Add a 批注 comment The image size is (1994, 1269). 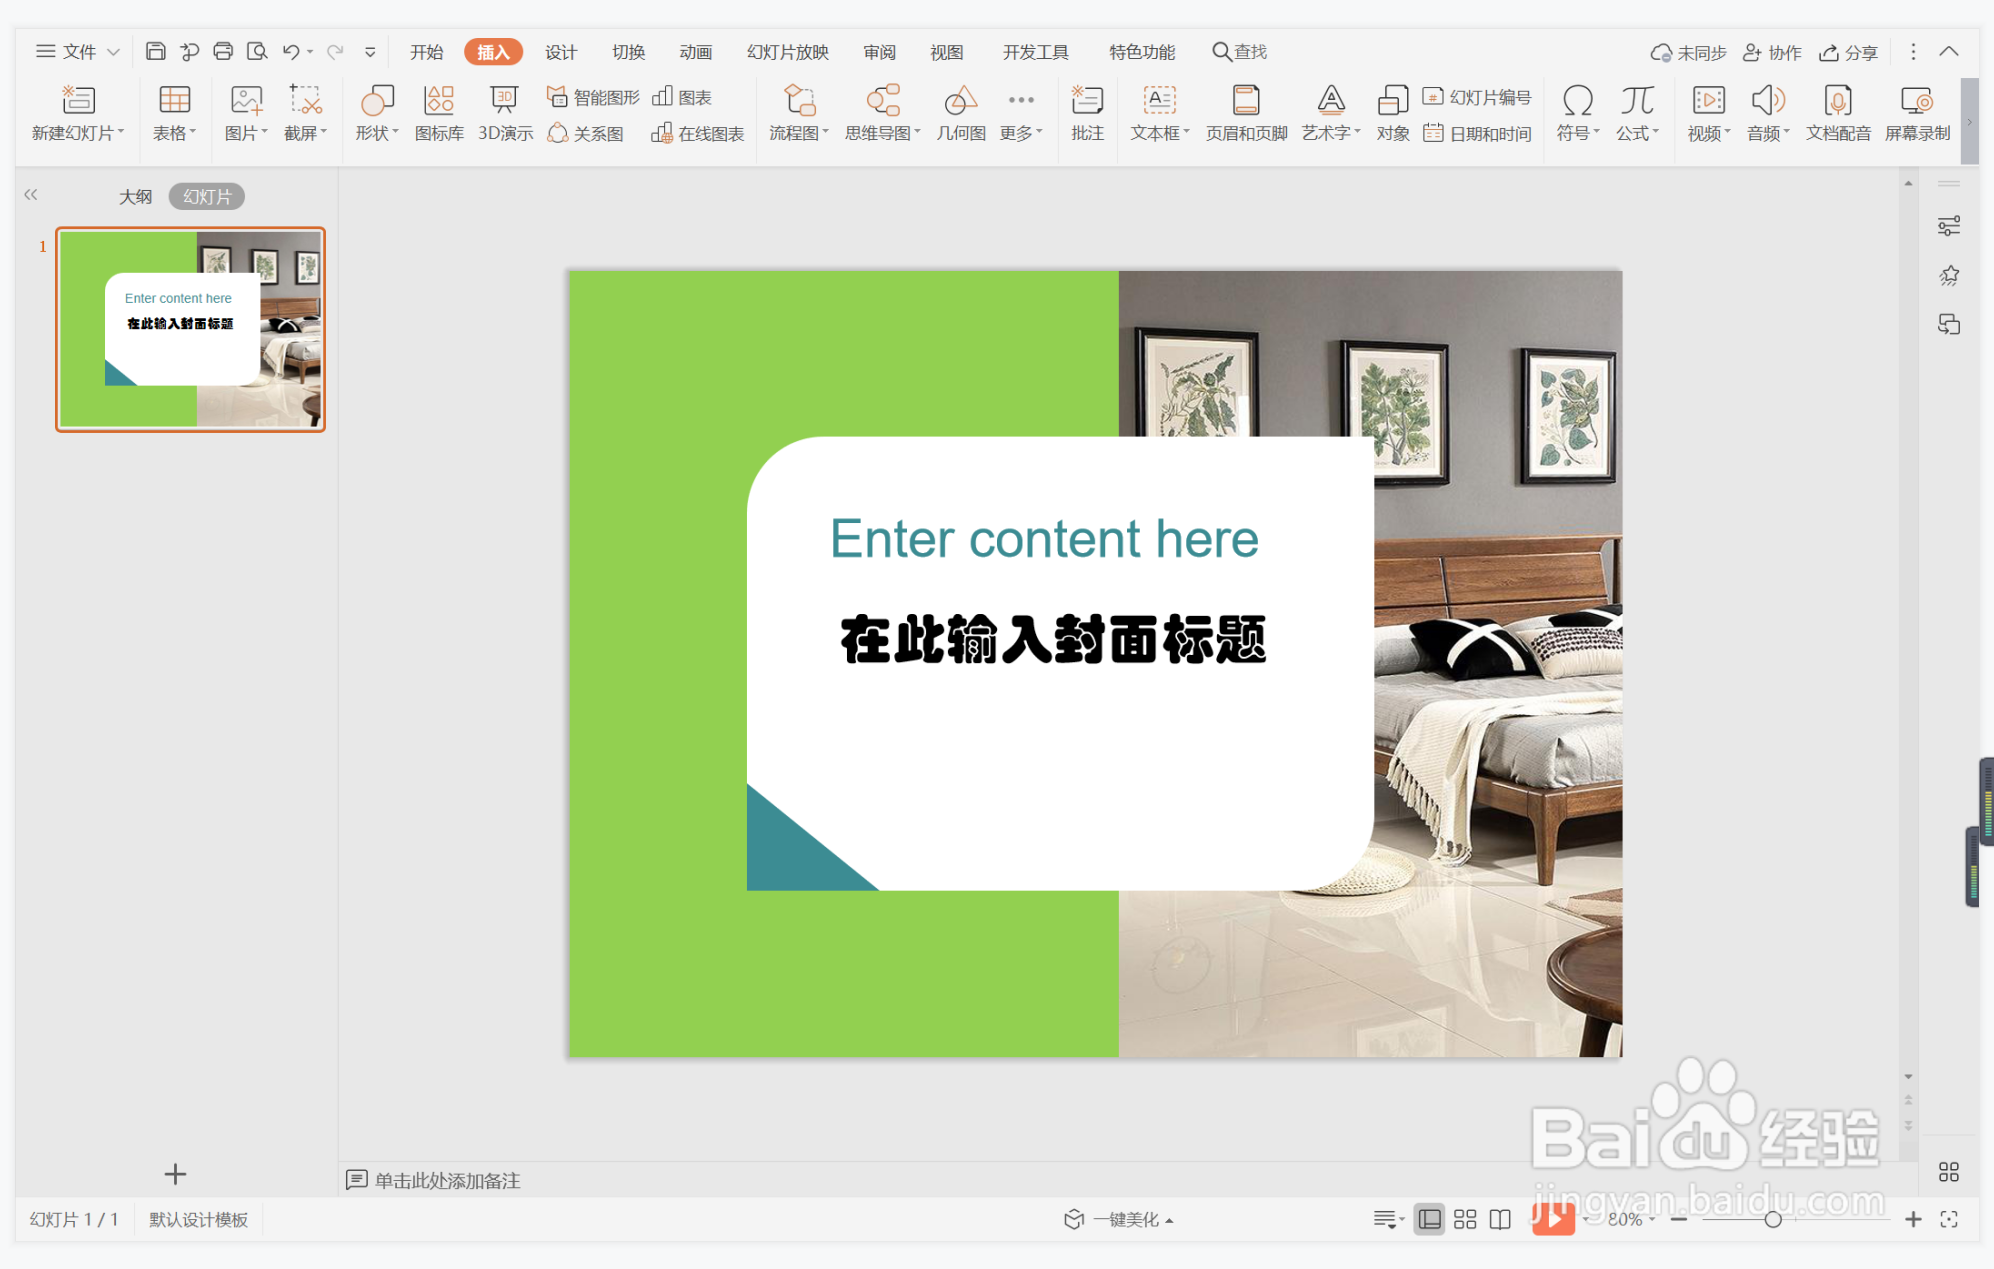pyautogui.click(x=1087, y=113)
